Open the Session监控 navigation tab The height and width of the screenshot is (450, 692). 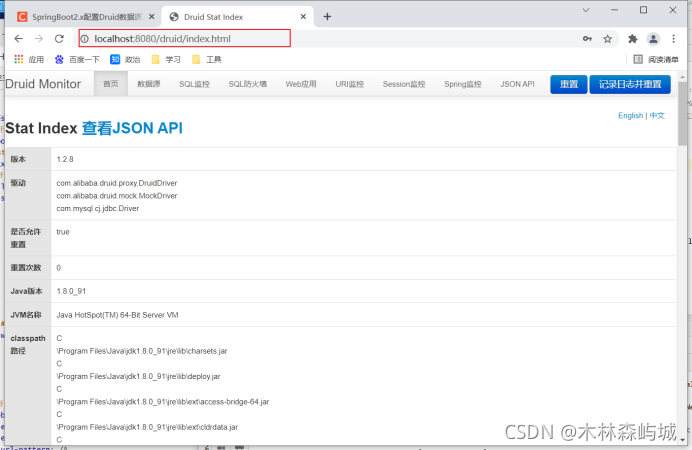(404, 84)
